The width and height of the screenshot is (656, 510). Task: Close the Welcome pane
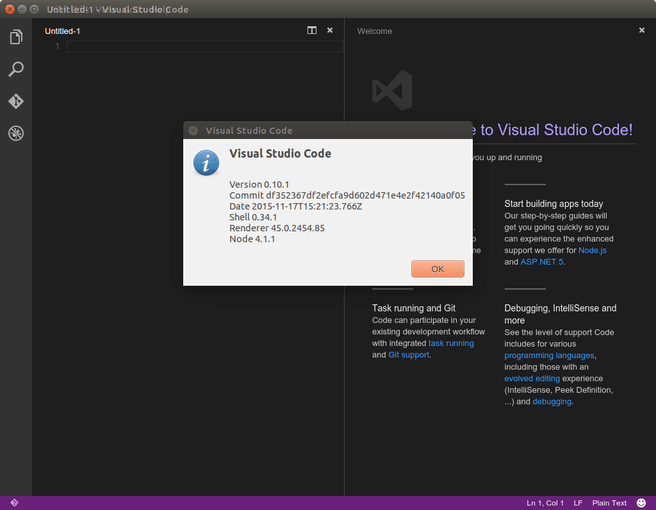pyautogui.click(x=642, y=31)
